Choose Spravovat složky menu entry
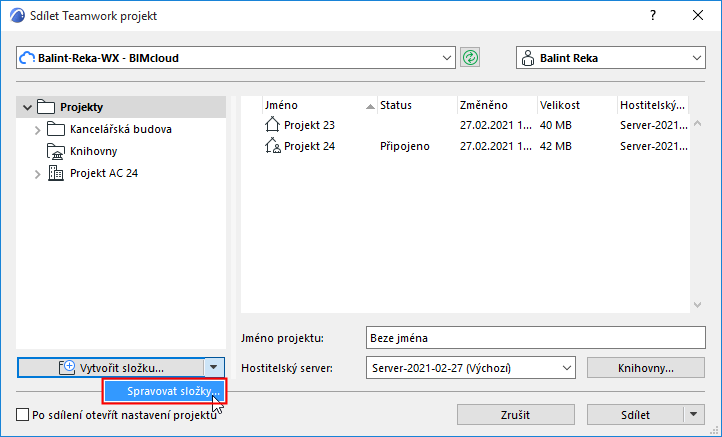The image size is (722, 437). tap(165, 391)
